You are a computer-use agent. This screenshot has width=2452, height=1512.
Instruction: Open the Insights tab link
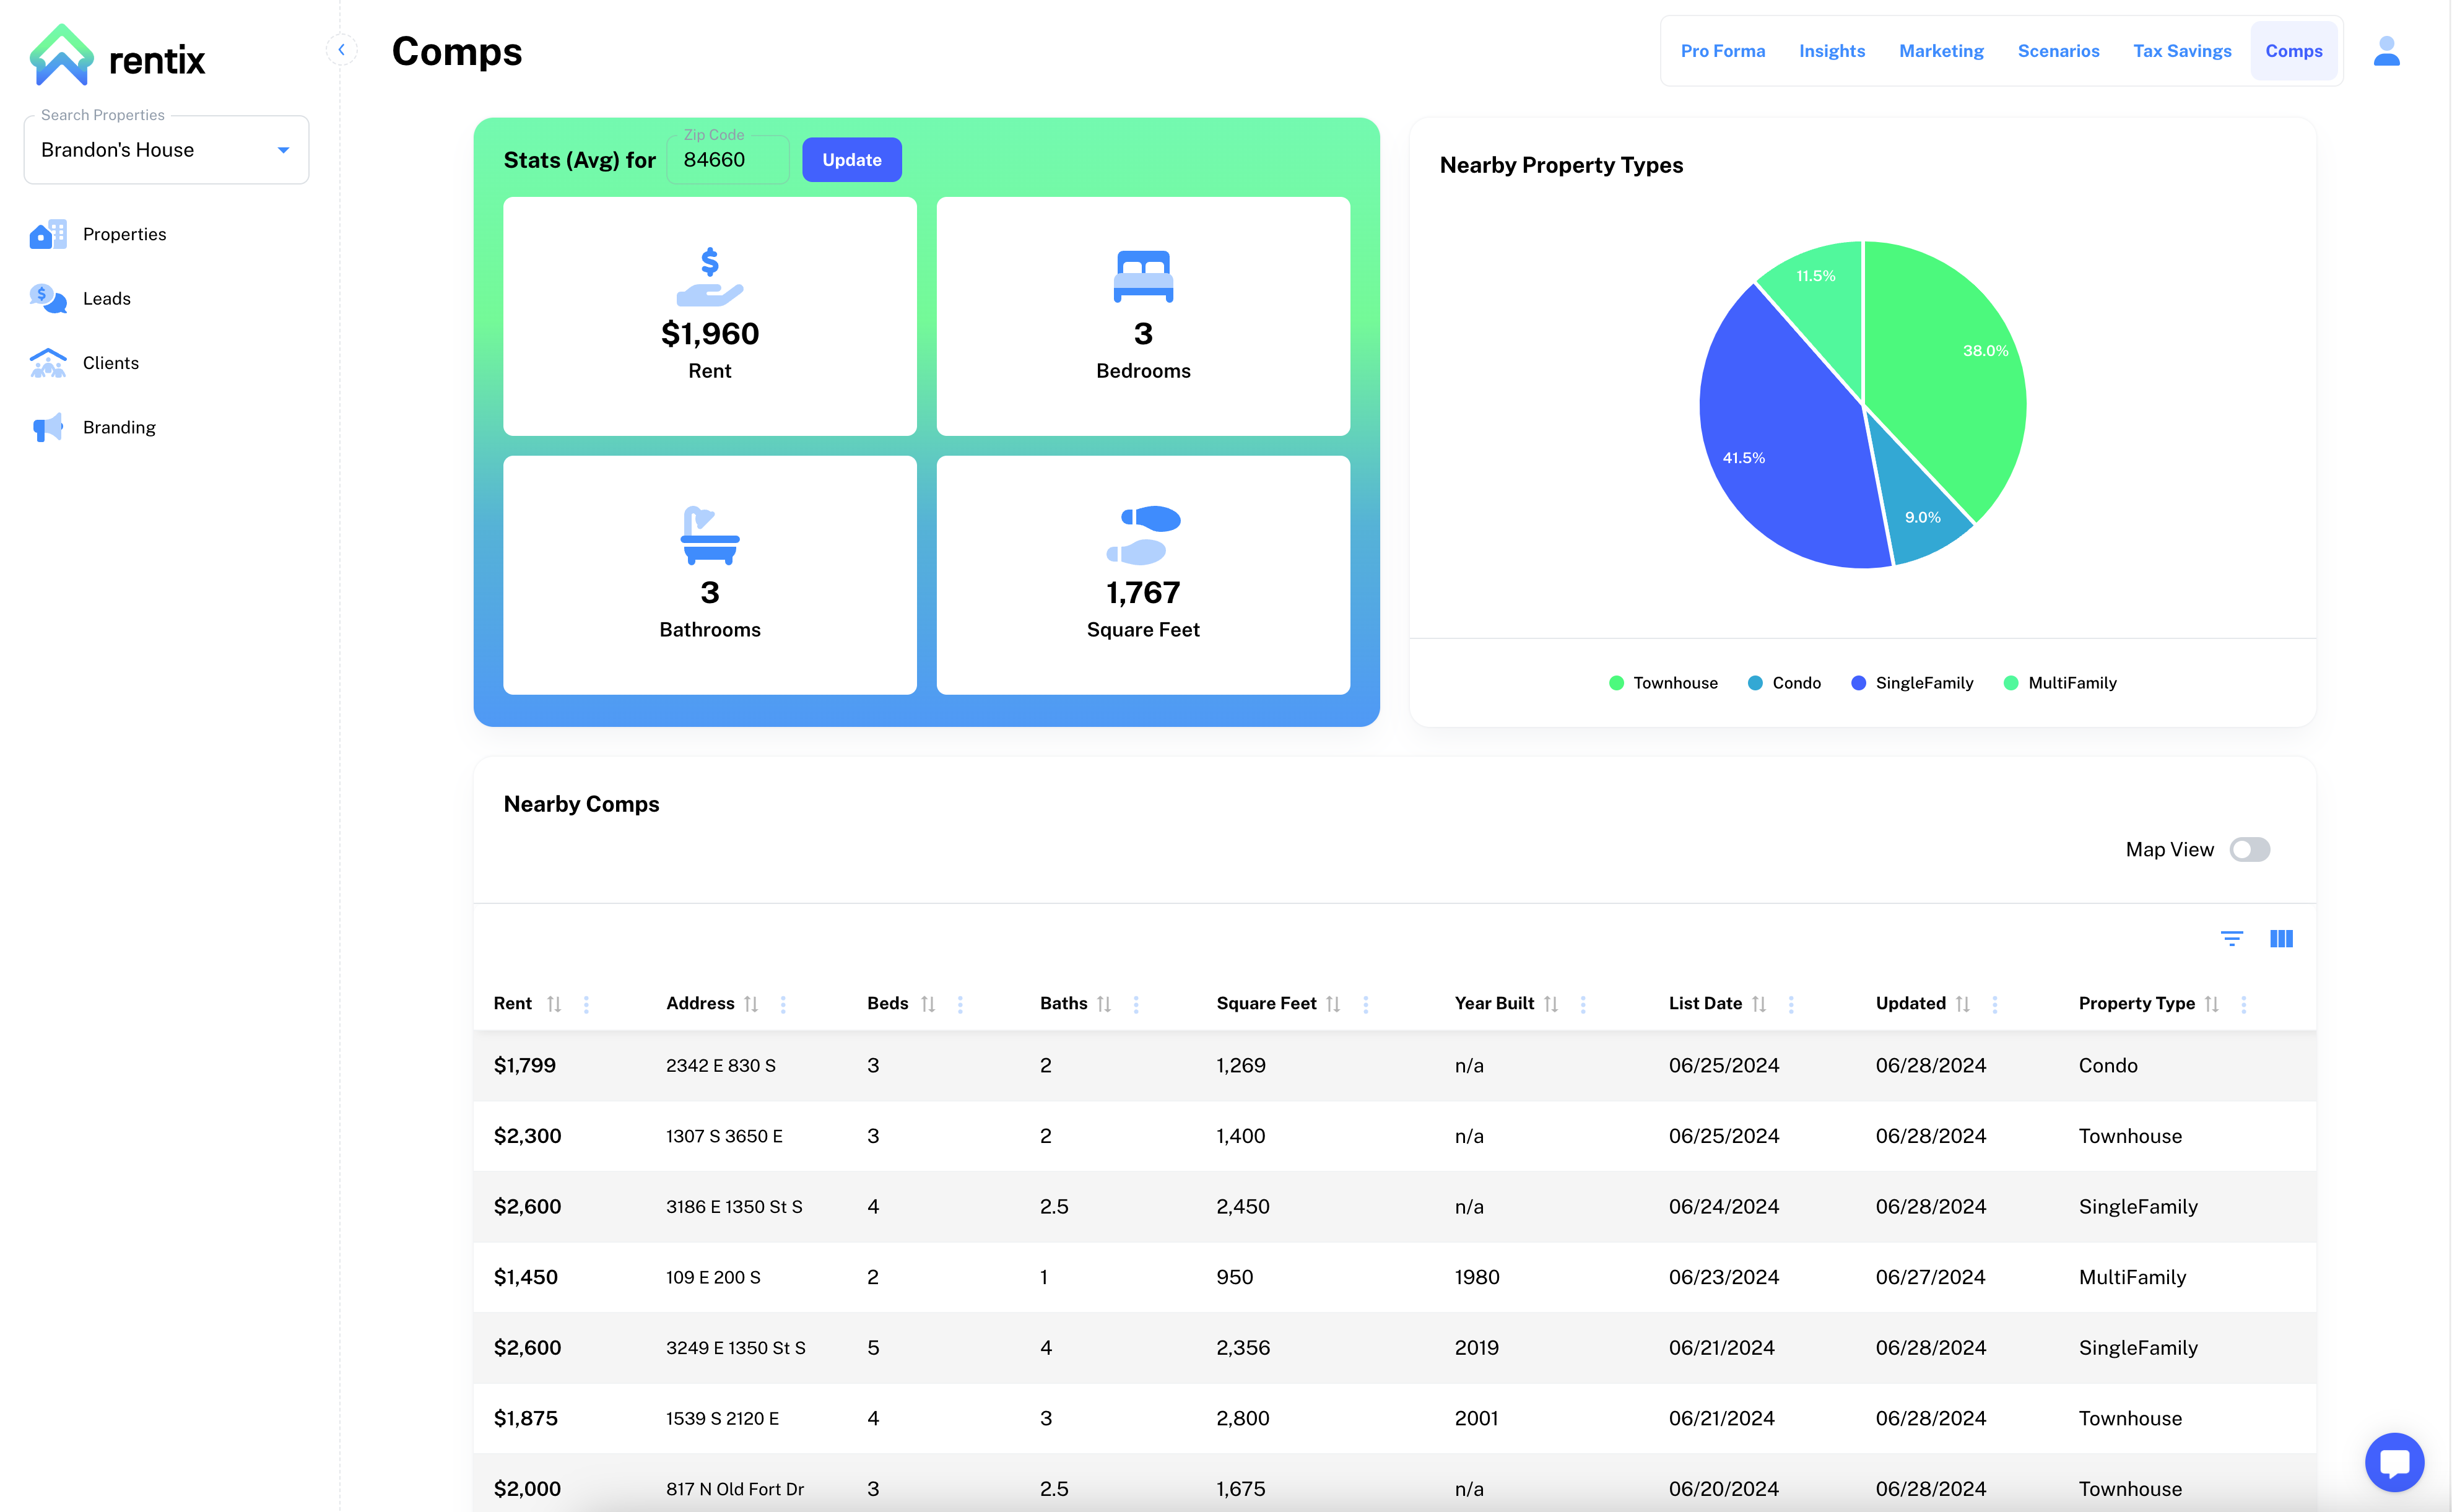coord(1831,51)
